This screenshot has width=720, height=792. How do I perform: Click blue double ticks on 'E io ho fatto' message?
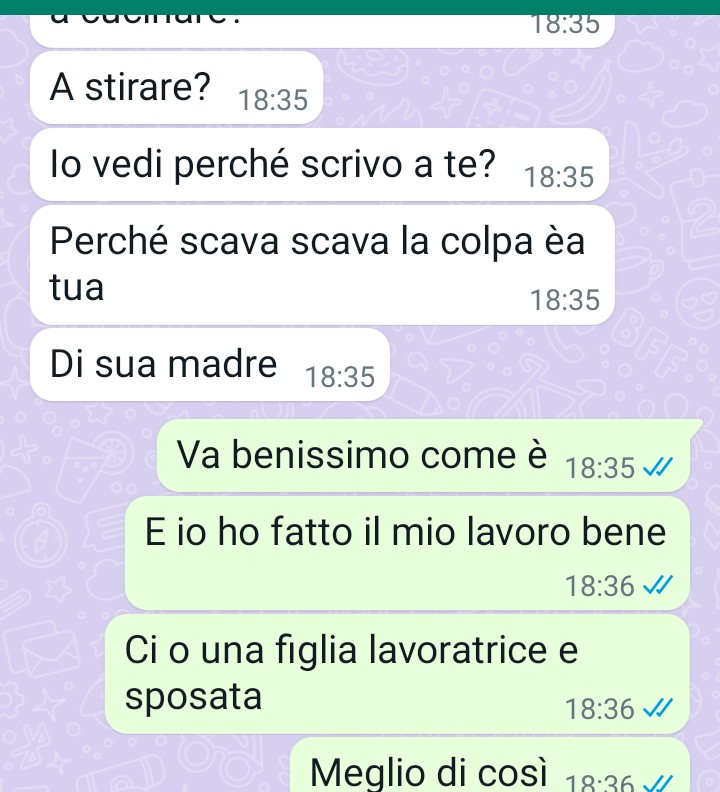coord(658,586)
